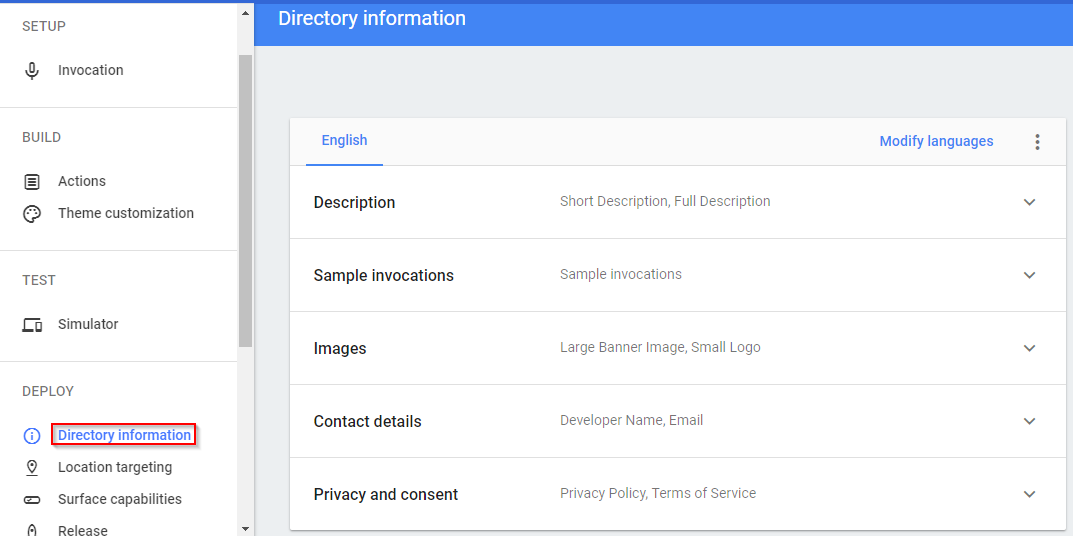Expand the Sample invocations section chevron
Screen dimensions: 1073x536
coord(1029,275)
